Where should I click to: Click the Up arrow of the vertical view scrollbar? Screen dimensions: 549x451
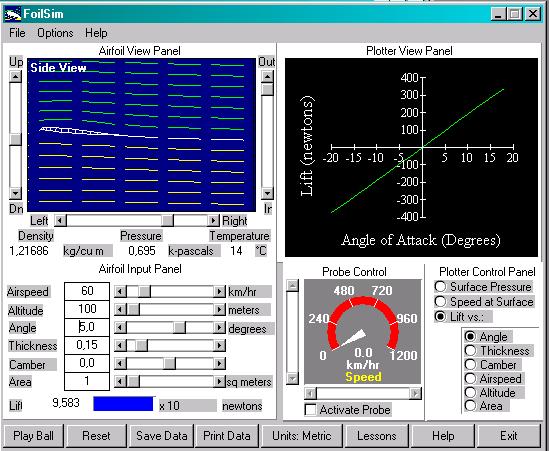[15, 77]
